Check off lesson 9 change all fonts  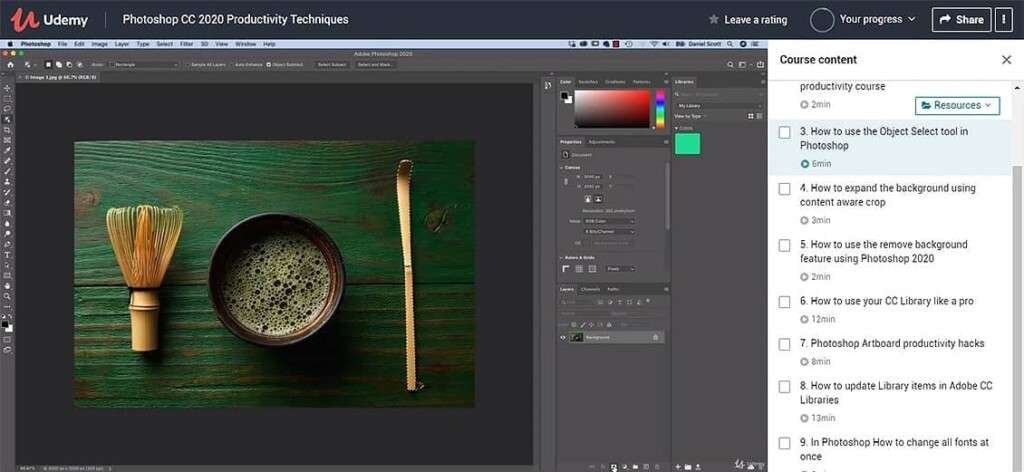[x=784, y=443]
